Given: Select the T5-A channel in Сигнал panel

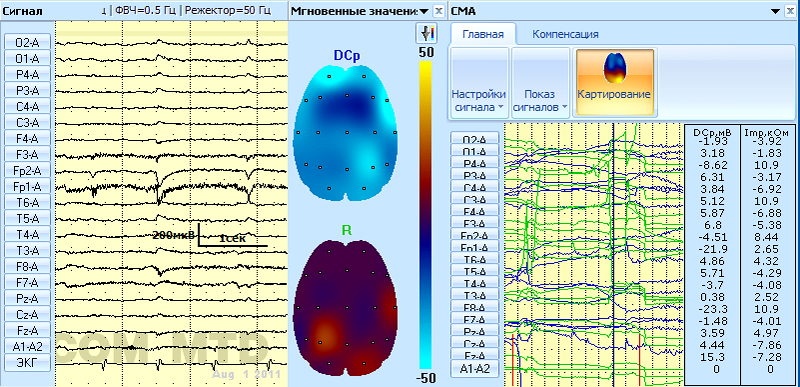Looking at the screenshot, I should [x=28, y=218].
